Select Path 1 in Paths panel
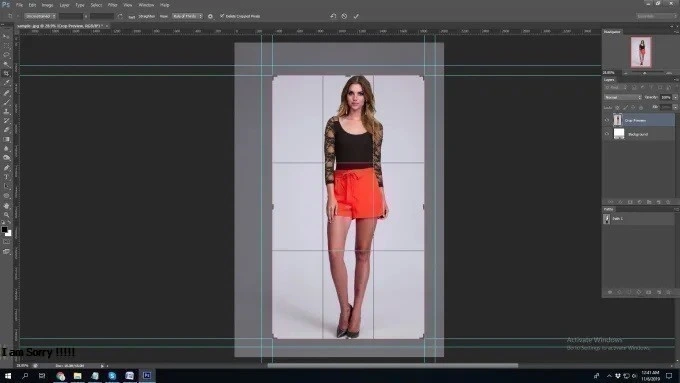Viewport: 680px width, 383px height. coord(638,219)
